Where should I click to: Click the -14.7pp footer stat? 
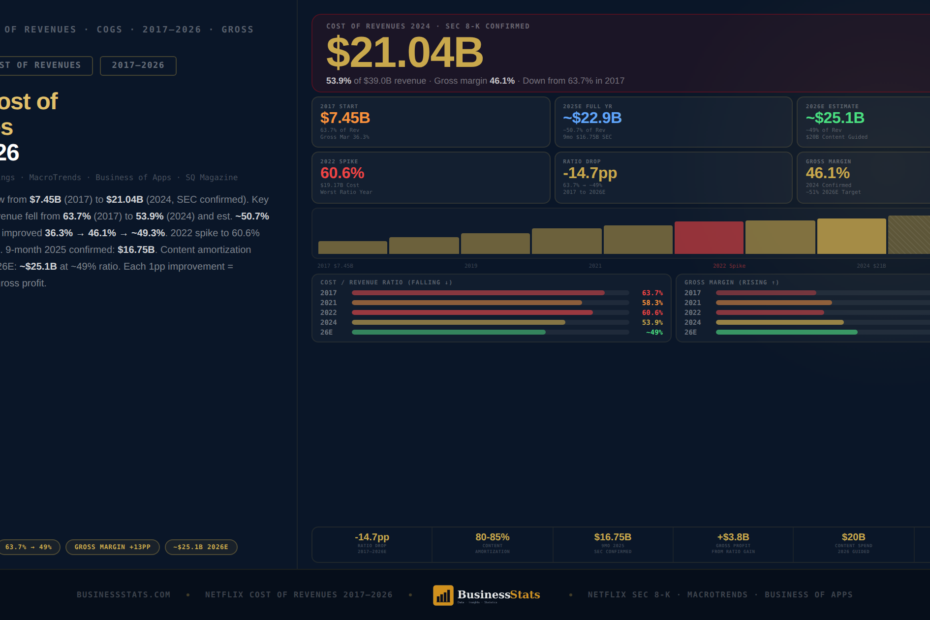372,543
